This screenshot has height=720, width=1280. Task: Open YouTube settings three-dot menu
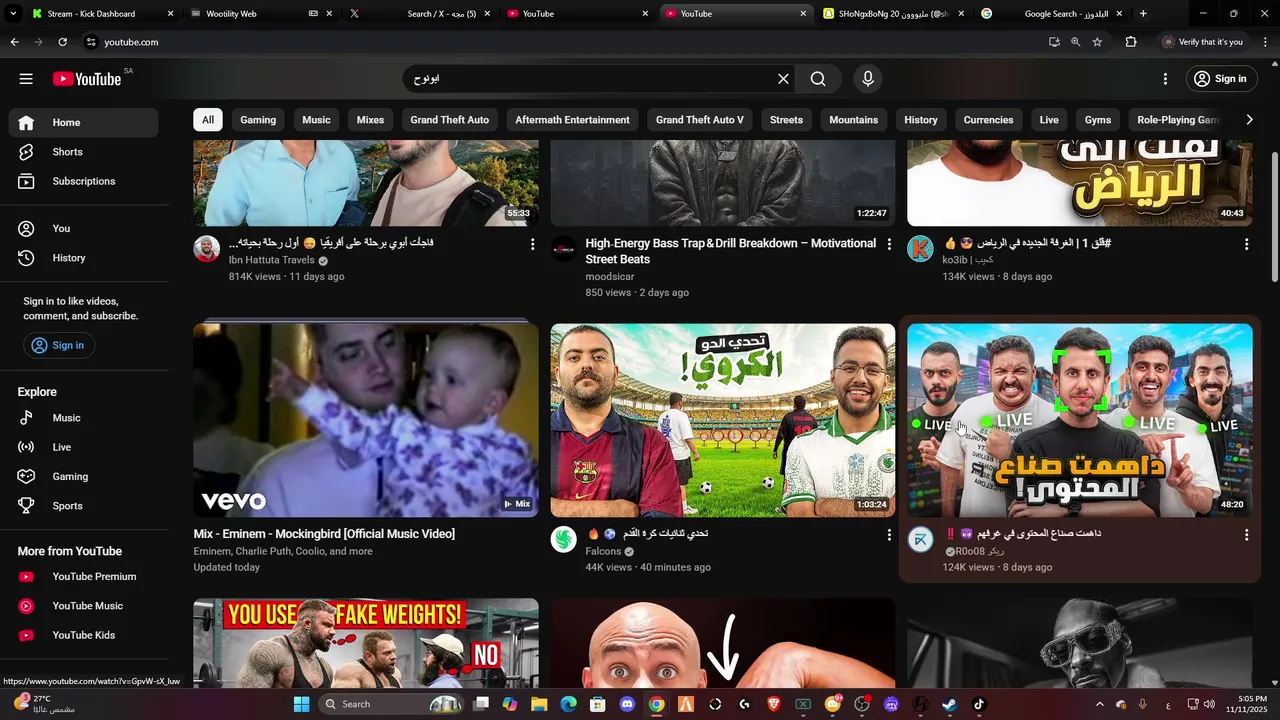1165,79
